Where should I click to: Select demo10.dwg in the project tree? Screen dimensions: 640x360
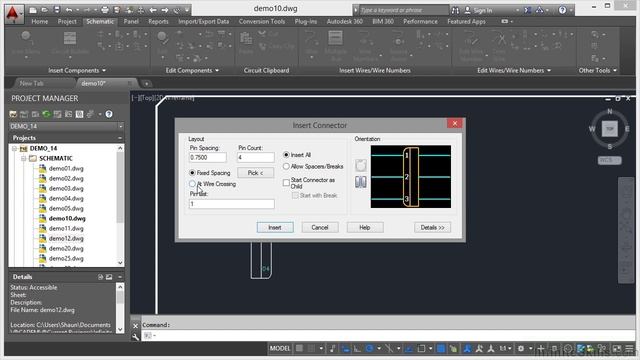67,218
